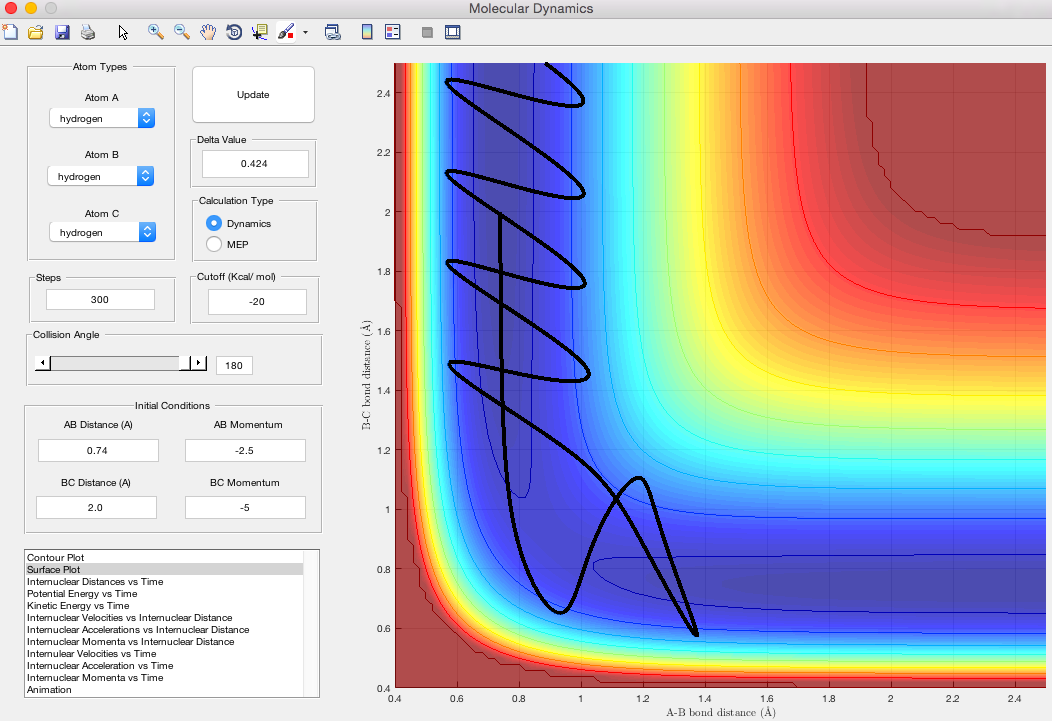
Task: Activate the Pan hand tool
Action: [x=208, y=32]
